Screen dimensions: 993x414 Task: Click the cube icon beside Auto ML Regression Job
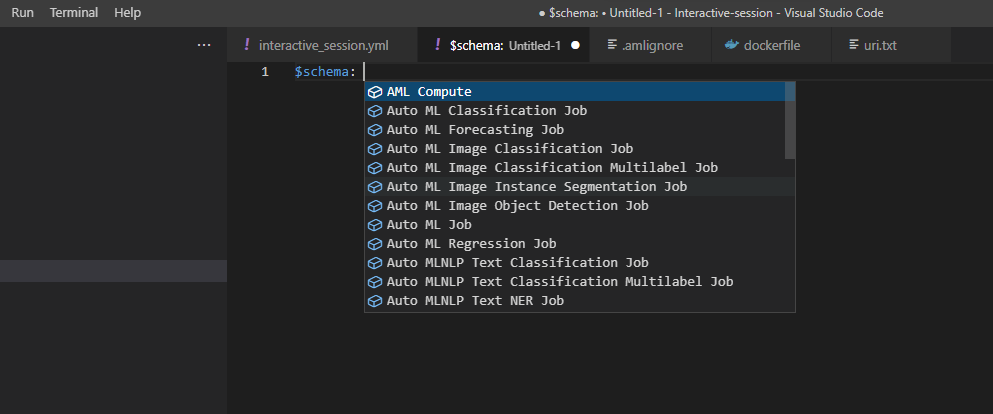point(375,244)
